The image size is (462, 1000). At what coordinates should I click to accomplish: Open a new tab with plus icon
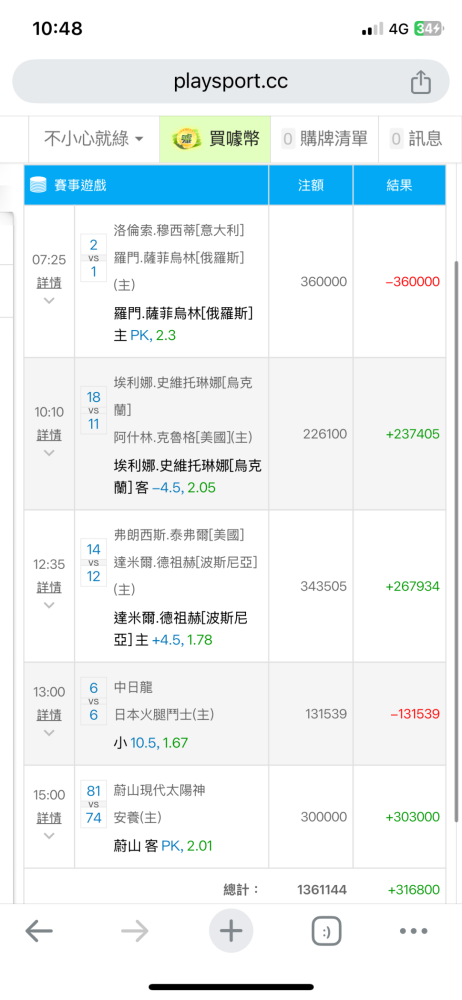[x=230, y=931]
